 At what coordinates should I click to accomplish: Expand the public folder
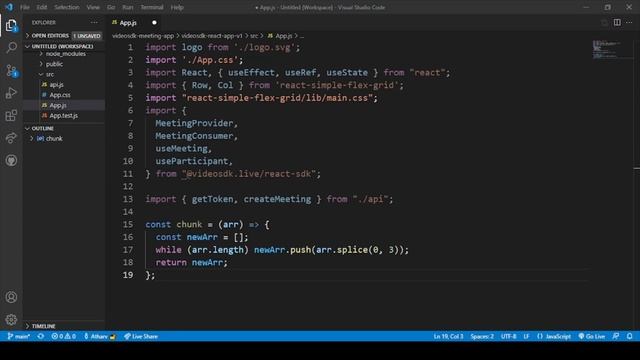click(x=54, y=64)
